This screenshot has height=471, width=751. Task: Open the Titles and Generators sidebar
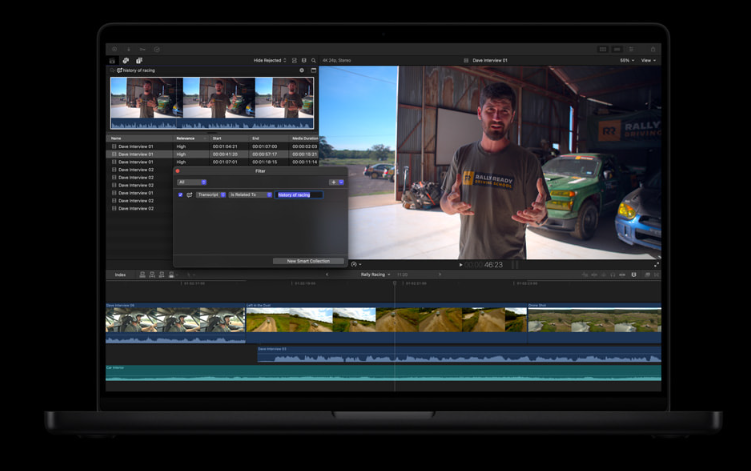(x=139, y=60)
